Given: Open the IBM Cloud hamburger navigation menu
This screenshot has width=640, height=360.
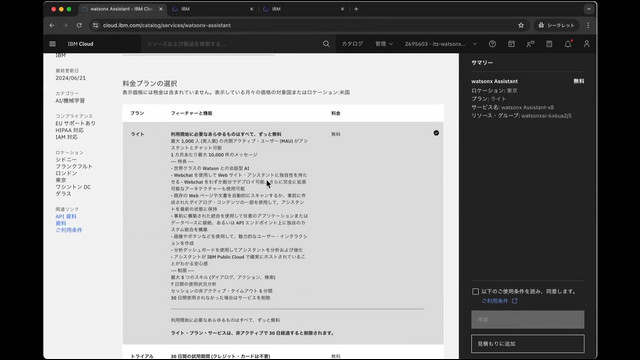Looking at the screenshot, I should click(52, 44).
